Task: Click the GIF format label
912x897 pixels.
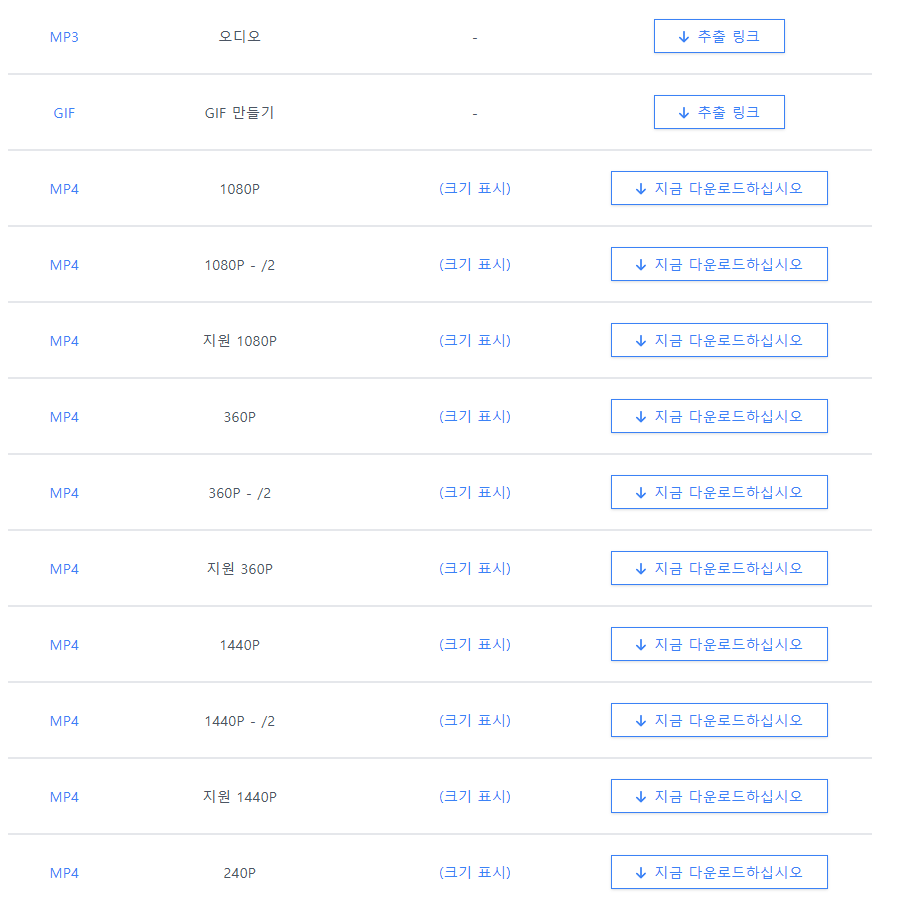Action: pos(64,113)
